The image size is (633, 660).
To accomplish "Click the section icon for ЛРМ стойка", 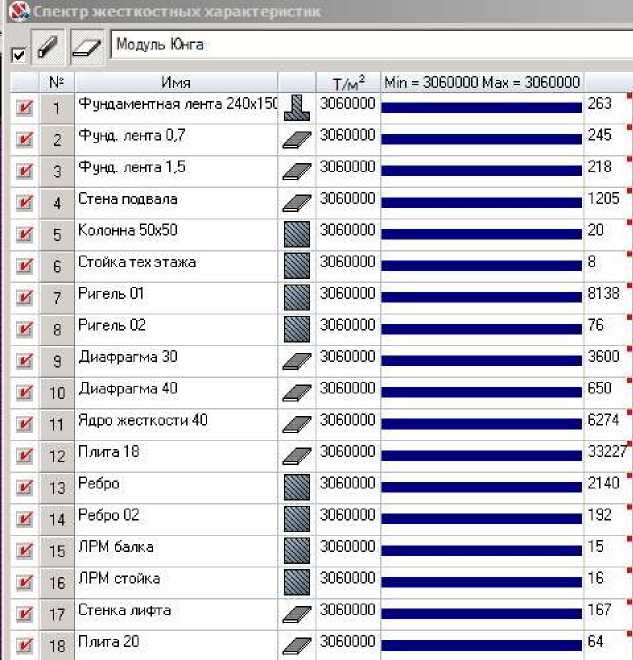I will [x=297, y=582].
